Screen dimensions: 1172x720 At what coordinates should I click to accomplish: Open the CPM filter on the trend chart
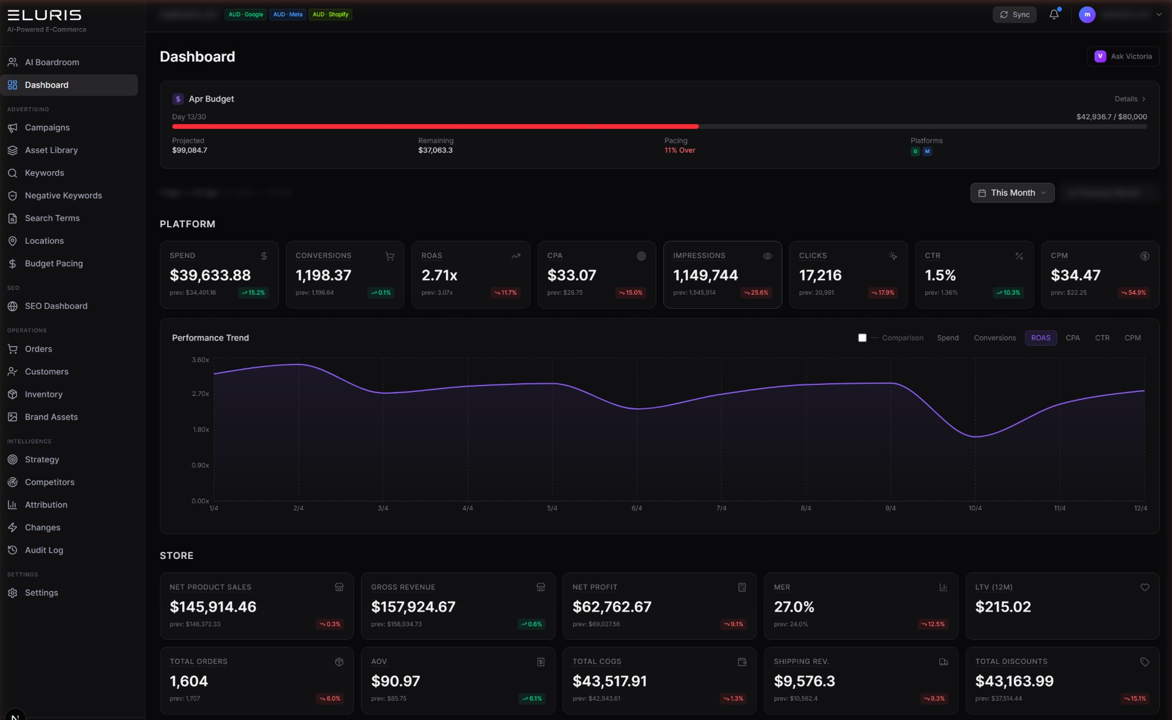(x=1133, y=337)
